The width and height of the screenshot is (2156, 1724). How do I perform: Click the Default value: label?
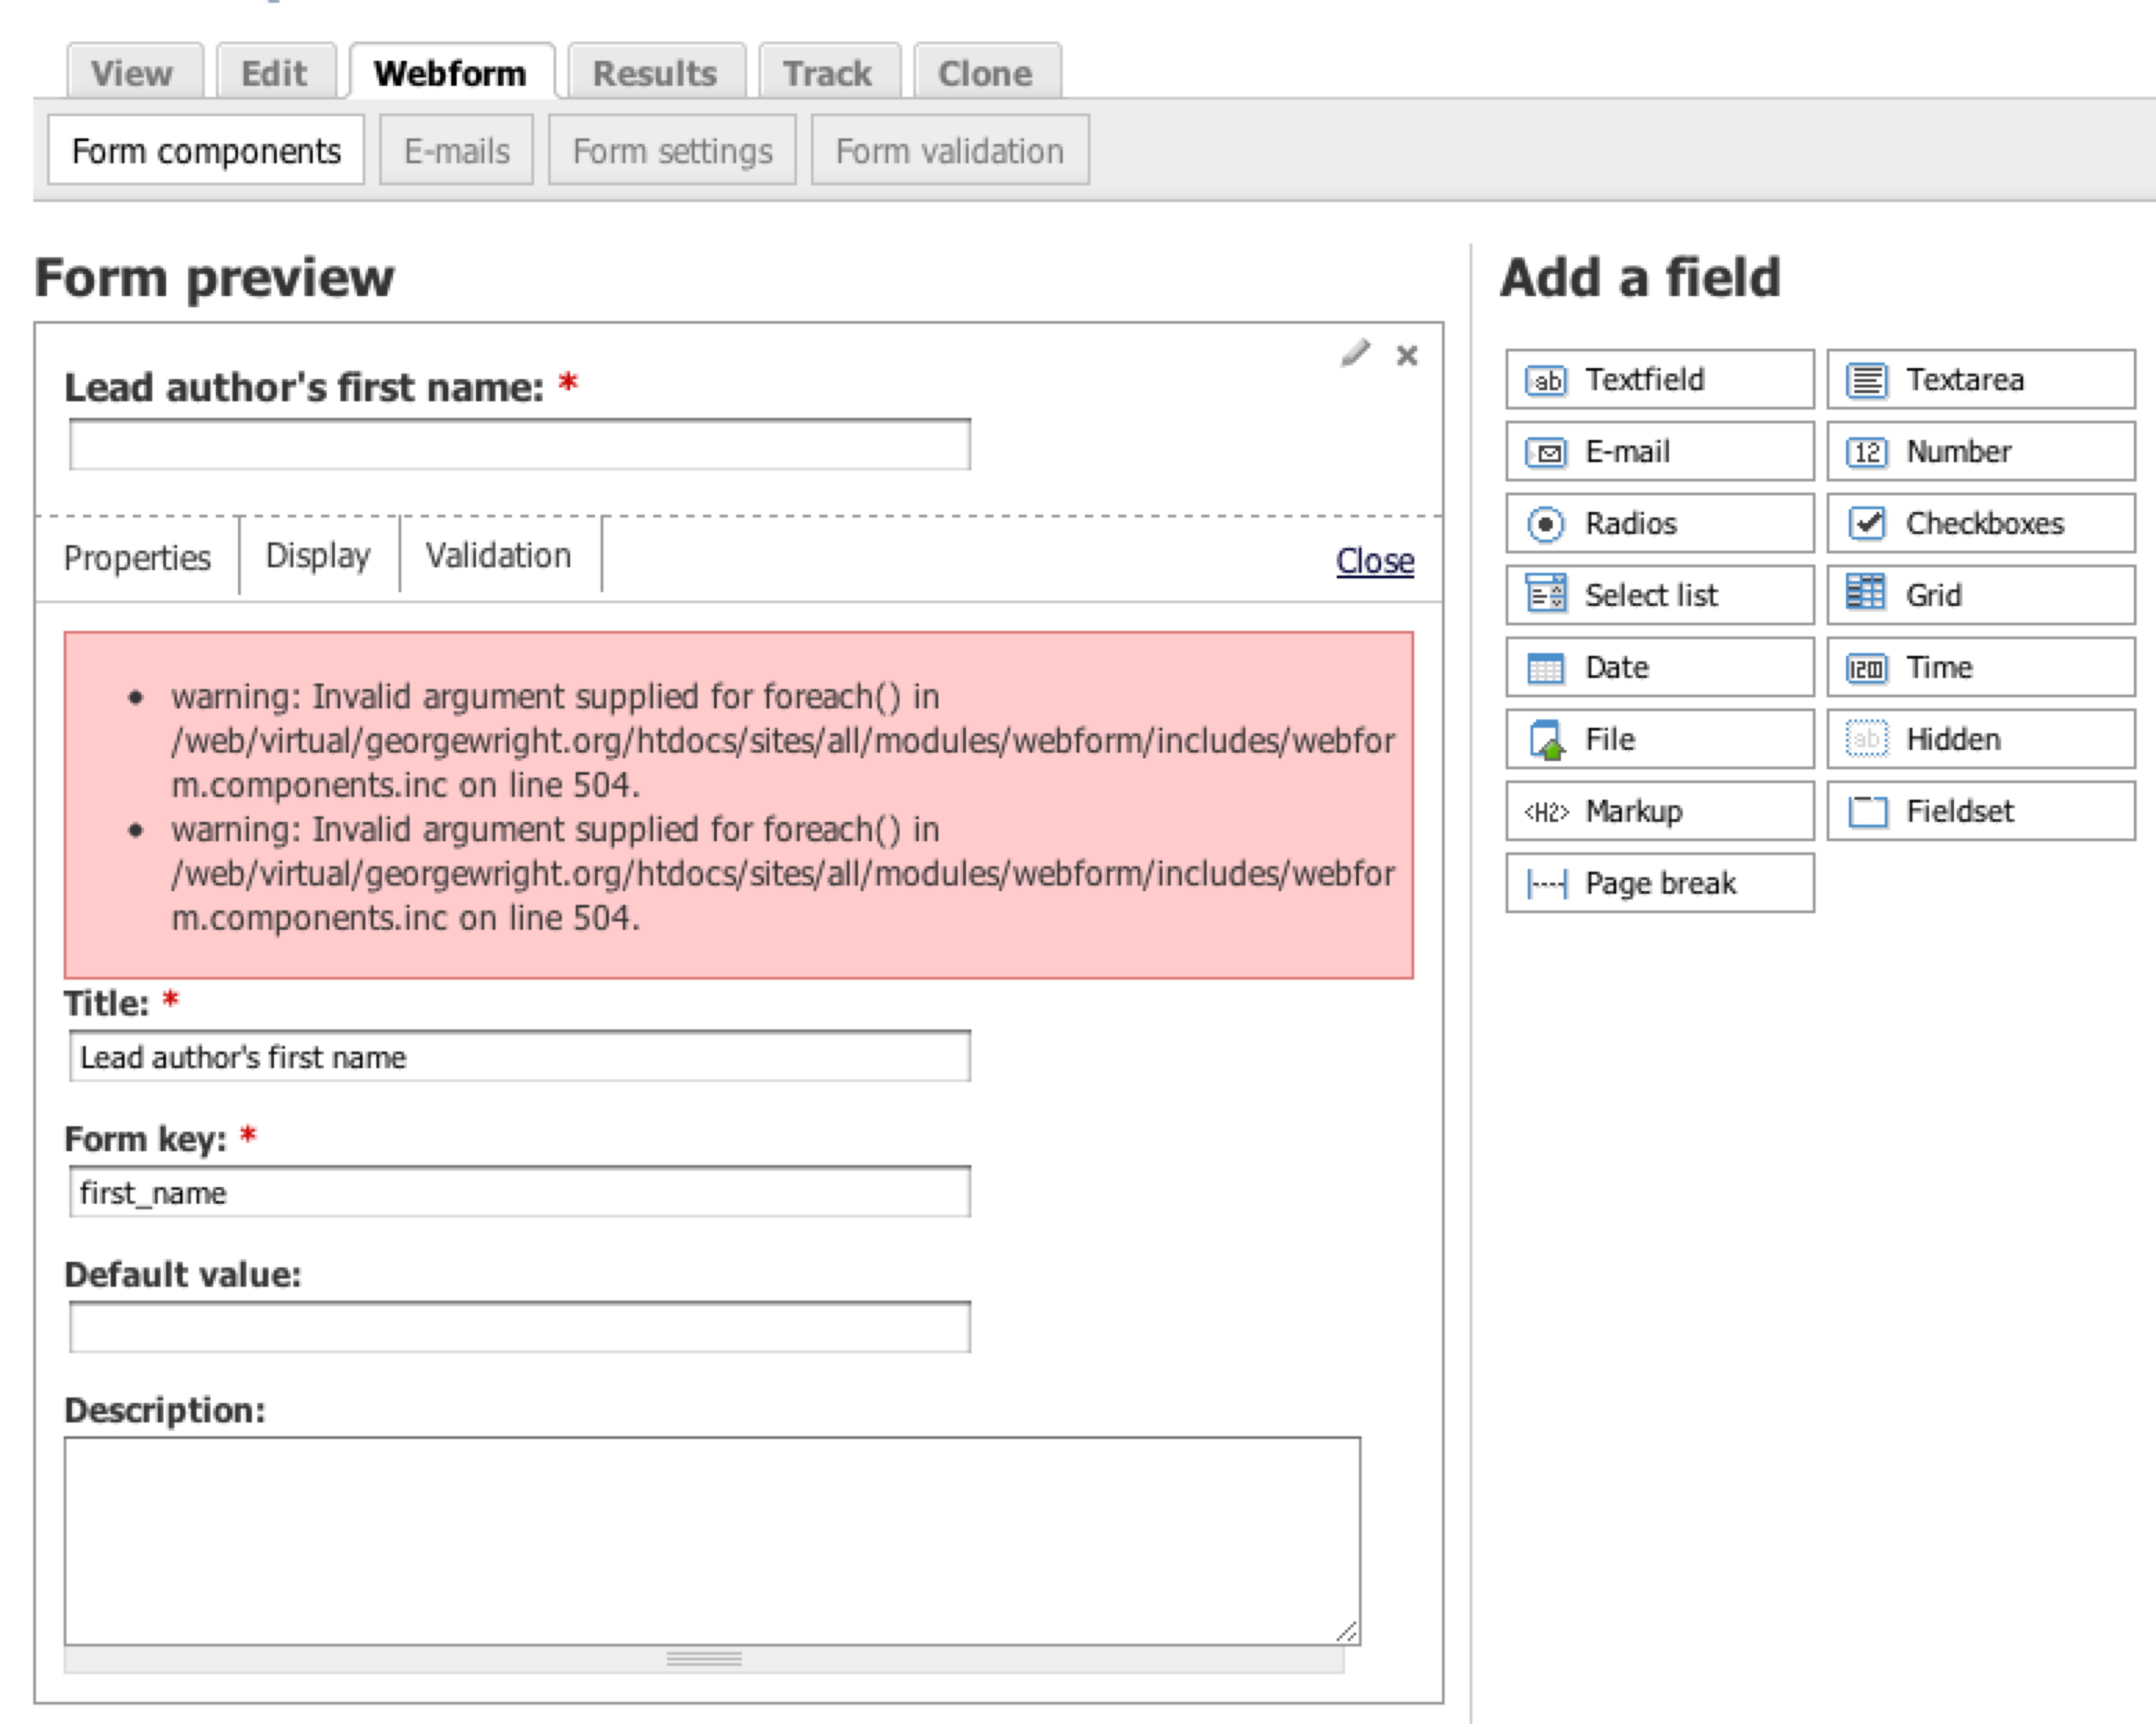click(x=183, y=1275)
